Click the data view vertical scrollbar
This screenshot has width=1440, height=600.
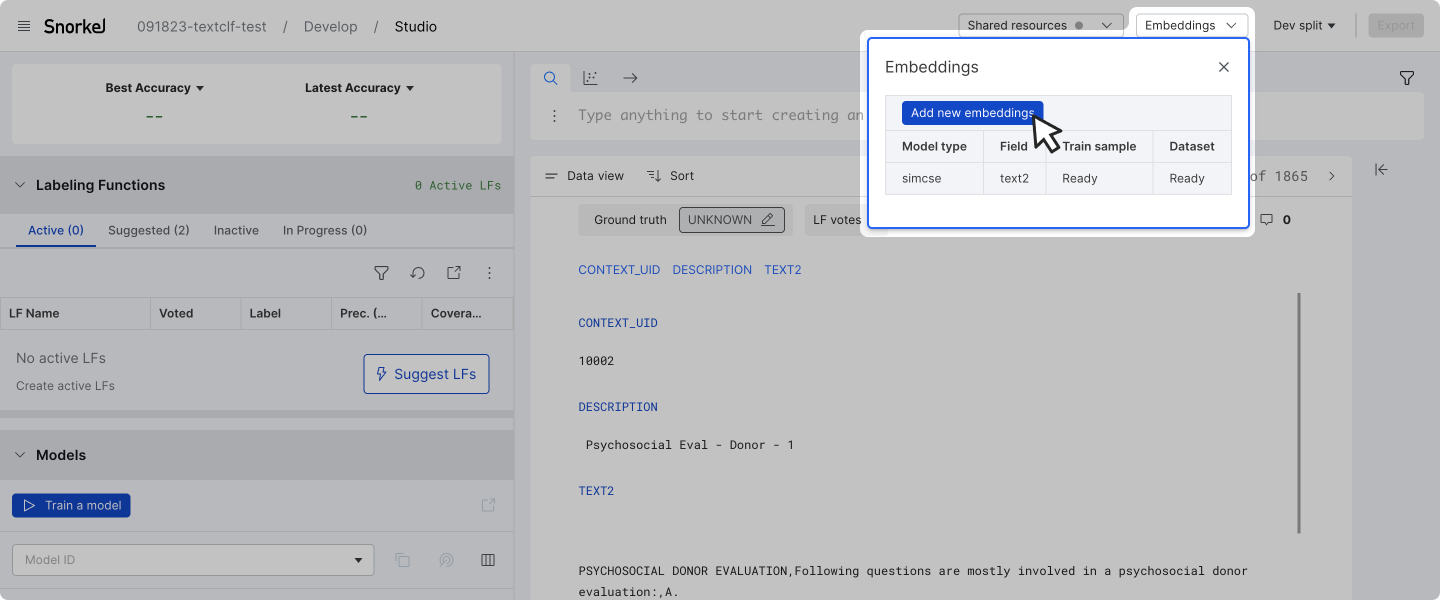point(1299,412)
